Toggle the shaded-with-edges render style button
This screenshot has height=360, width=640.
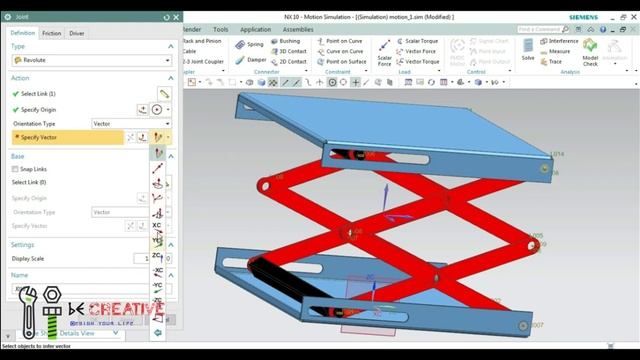261,82
